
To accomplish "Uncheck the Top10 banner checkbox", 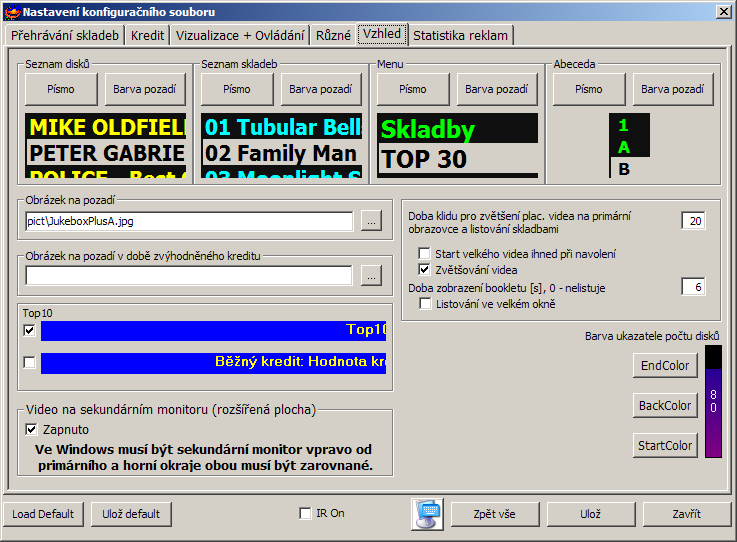I will click(x=29, y=330).
